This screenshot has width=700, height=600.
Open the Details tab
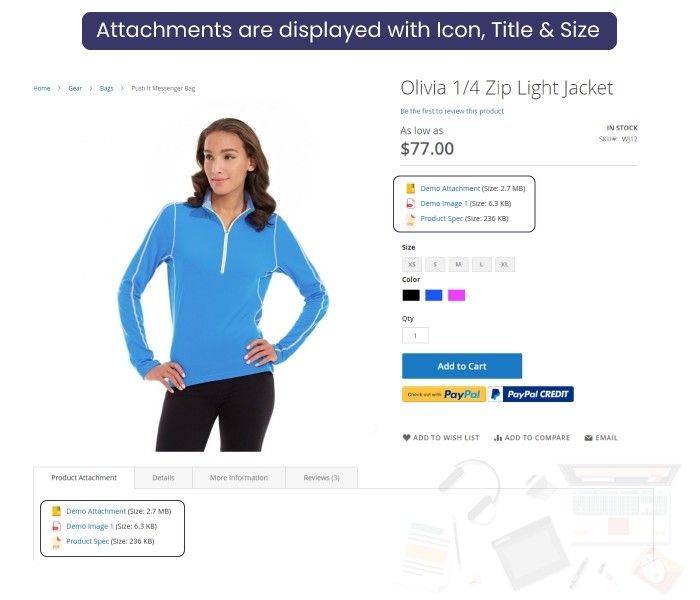(x=163, y=478)
